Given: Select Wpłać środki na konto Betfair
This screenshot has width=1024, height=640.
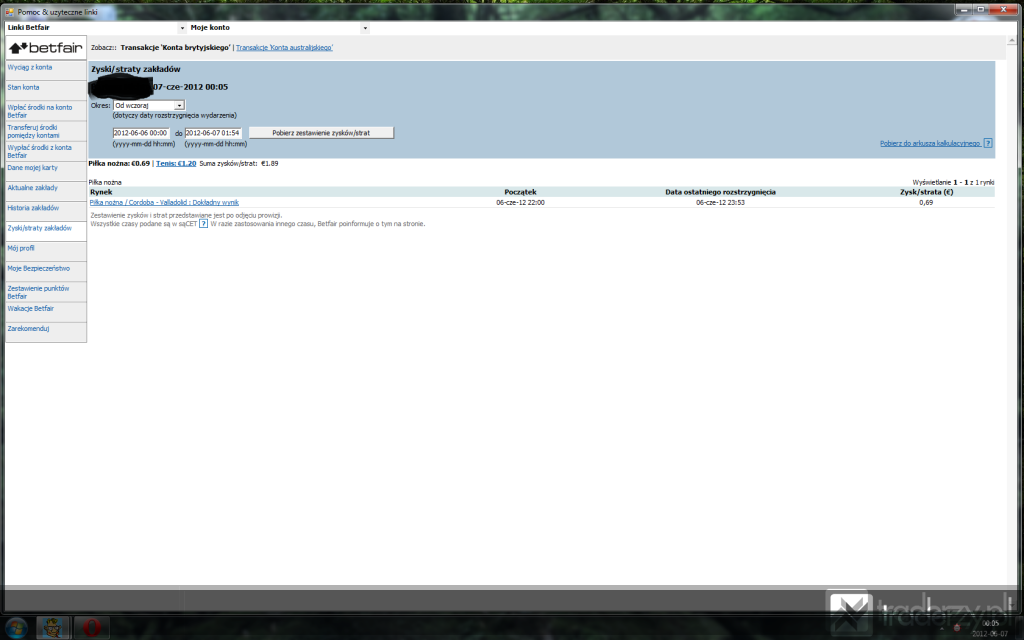Looking at the screenshot, I should pyautogui.click(x=40, y=111).
